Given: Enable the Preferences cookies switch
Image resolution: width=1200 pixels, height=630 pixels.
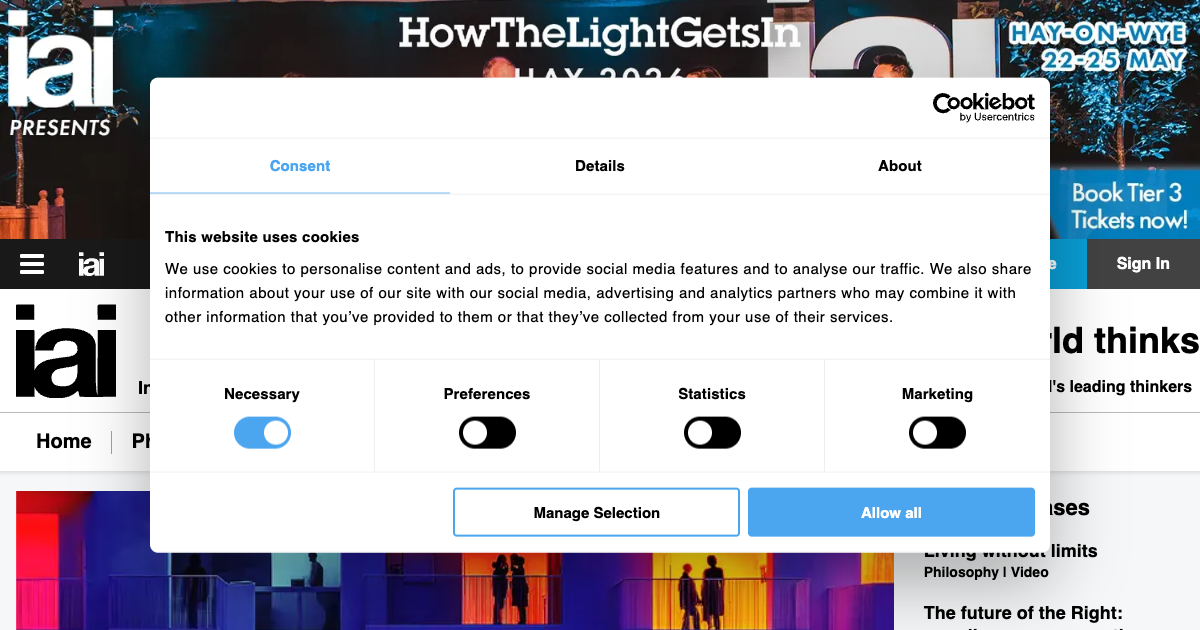Looking at the screenshot, I should pyautogui.click(x=487, y=433).
